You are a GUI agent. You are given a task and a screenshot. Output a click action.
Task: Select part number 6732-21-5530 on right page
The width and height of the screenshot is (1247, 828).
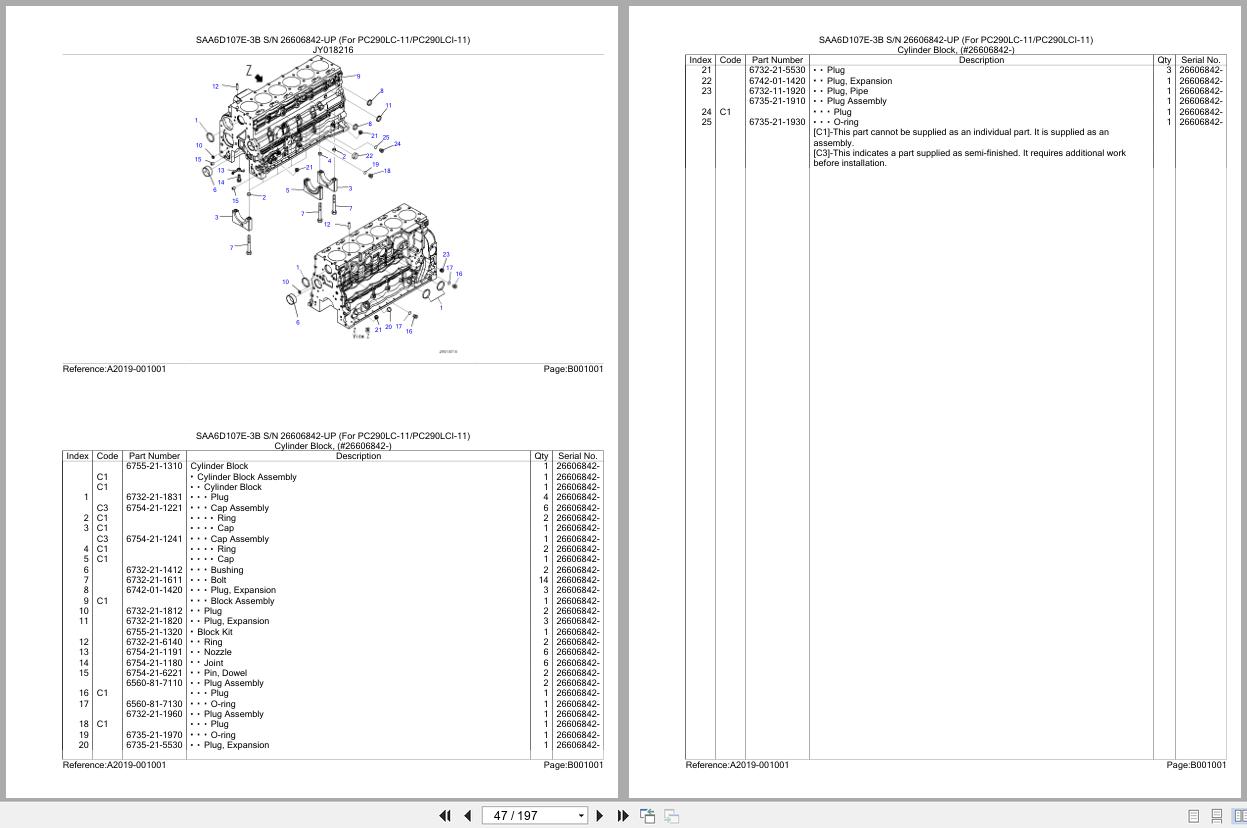[777, 70]
